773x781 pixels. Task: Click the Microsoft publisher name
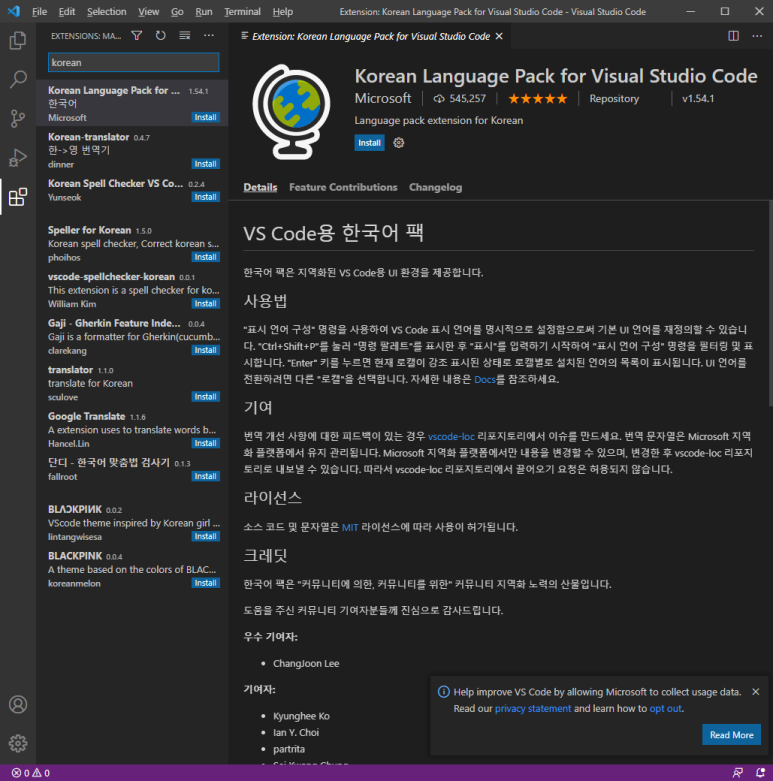tap(383, 99)
